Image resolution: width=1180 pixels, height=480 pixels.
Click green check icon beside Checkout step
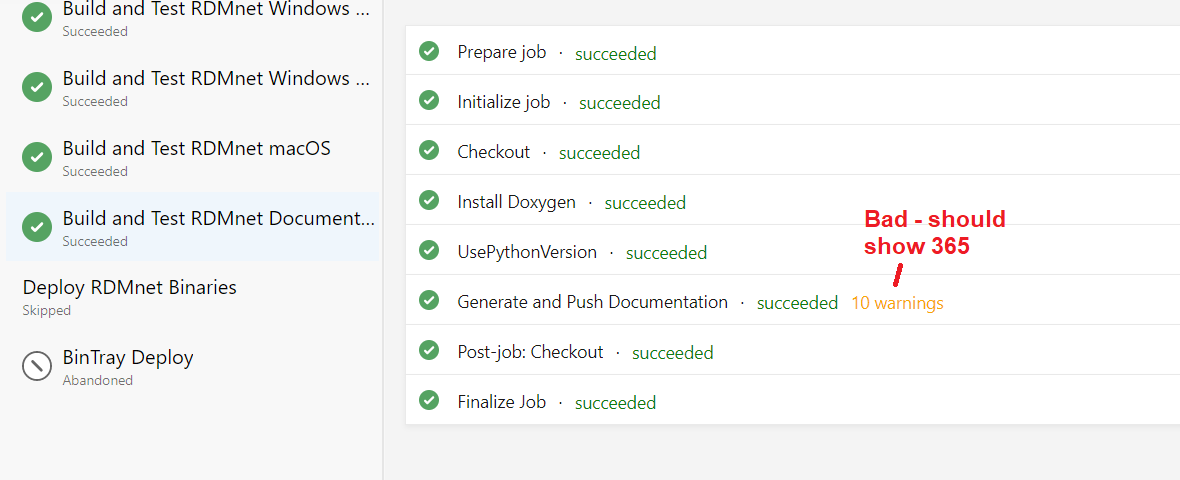[429, 151]
